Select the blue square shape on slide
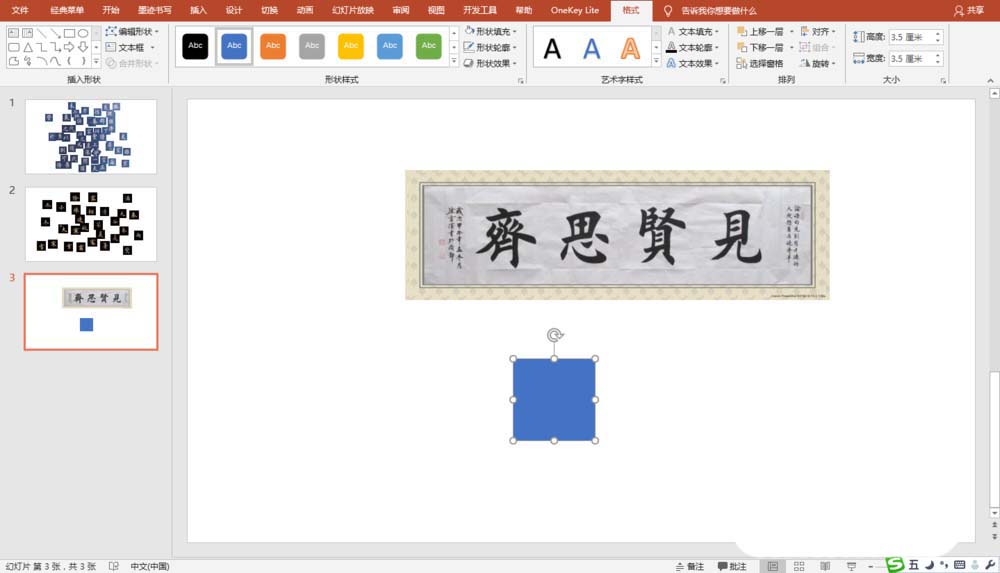 pos(554,399)
